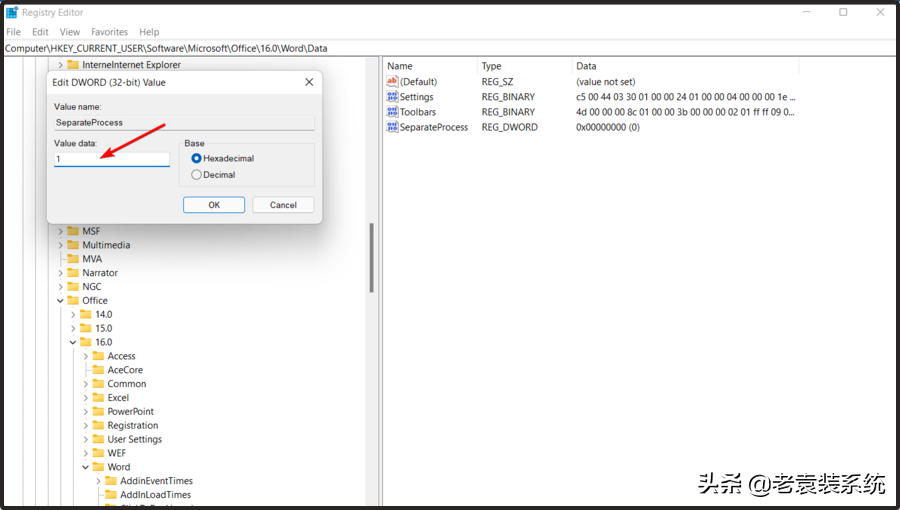900x510 pixels.
Task: Click the PowerPoint folder icon
Action: tap(98, 412)
